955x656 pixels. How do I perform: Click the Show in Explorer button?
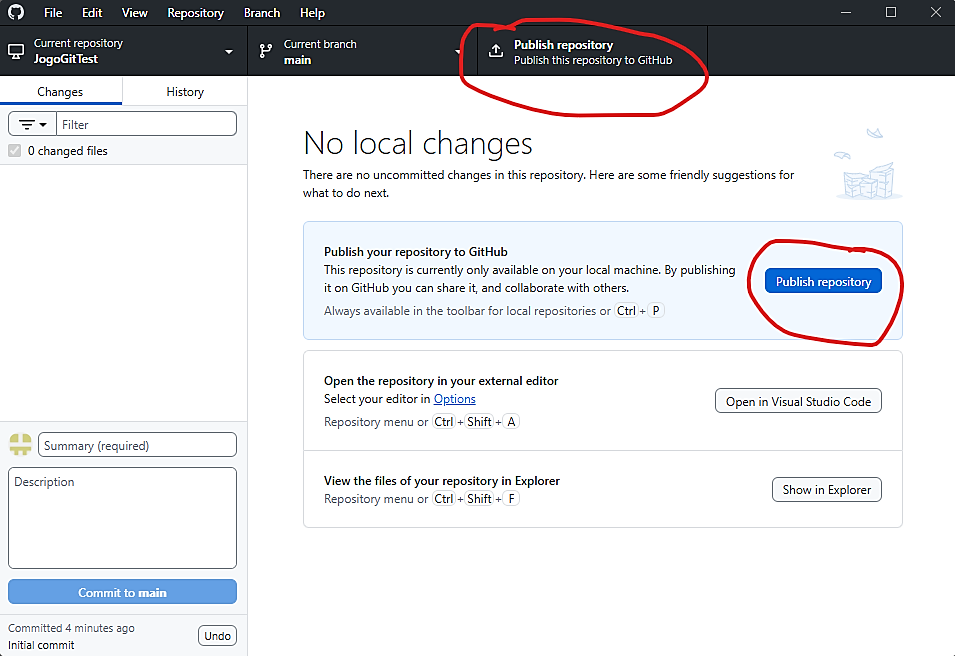pyautogui.click(x=826, y=490)
